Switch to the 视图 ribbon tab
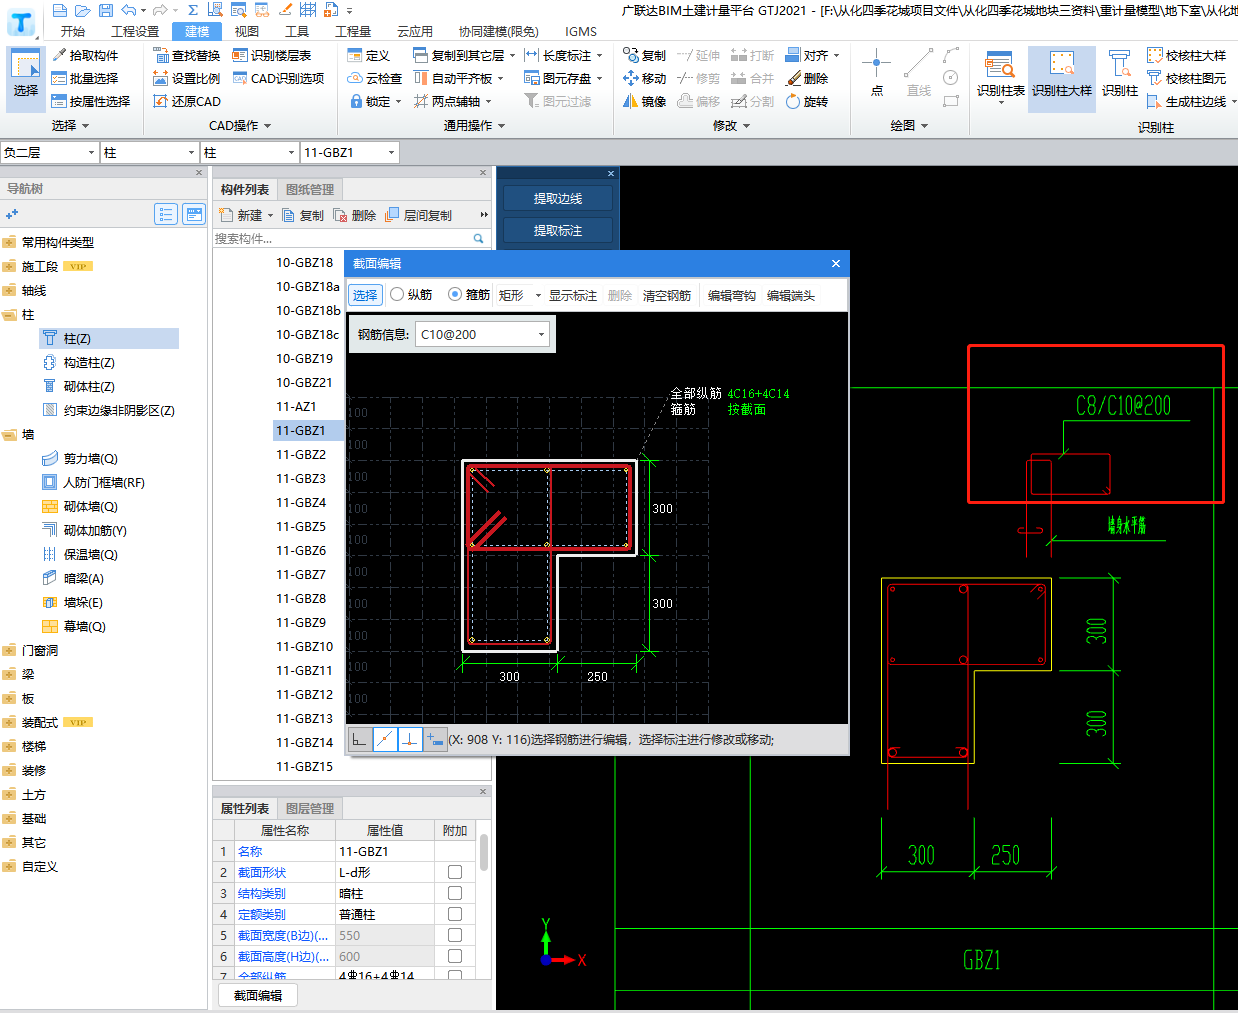This screenshot has height=1013, width=1238. pyautogui.click(x=247, y=31)
